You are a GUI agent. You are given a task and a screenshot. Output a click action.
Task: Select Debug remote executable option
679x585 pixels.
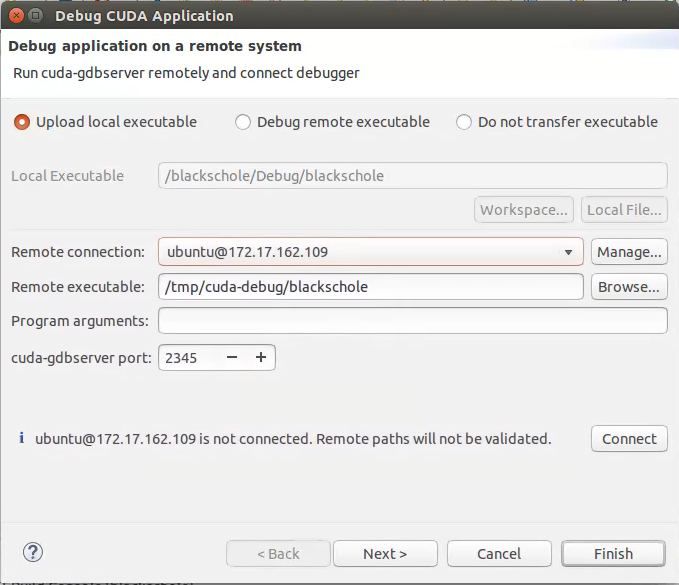pos(243,122)
